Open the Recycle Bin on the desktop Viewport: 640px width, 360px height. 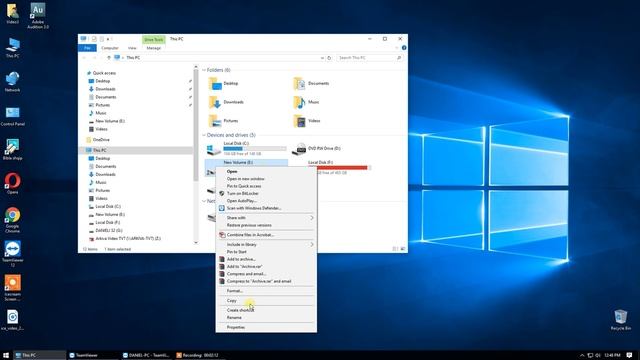(620, 320)
